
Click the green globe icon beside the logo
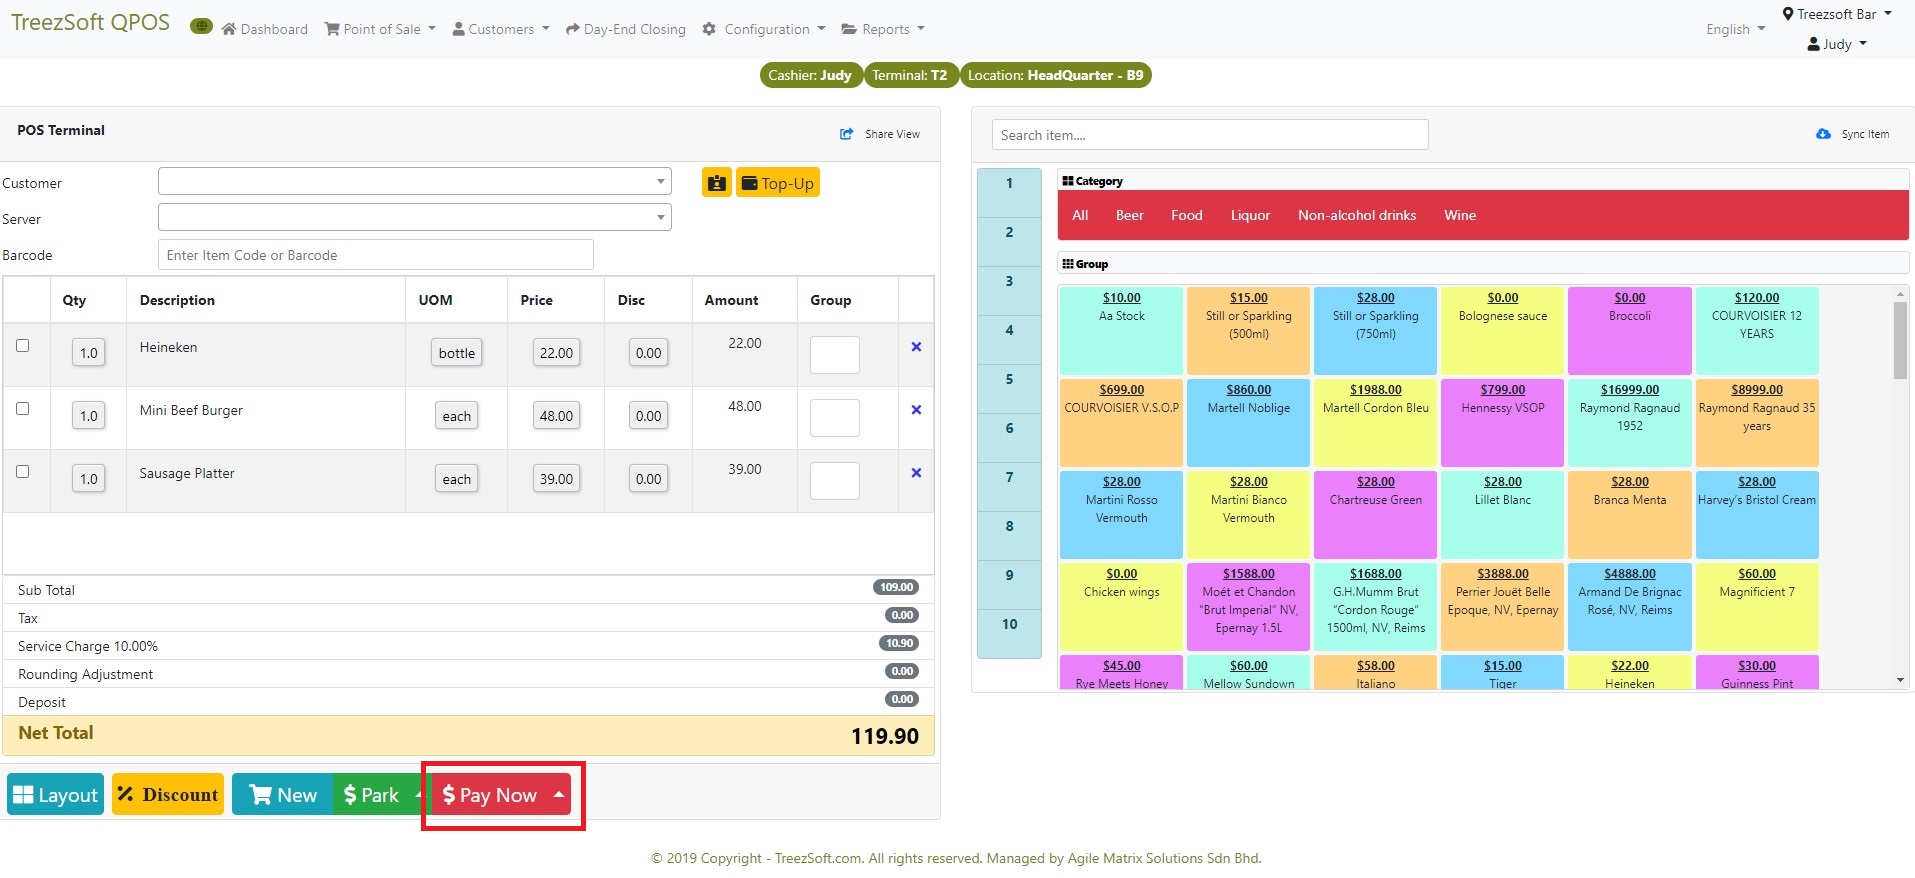coord(201,27)
